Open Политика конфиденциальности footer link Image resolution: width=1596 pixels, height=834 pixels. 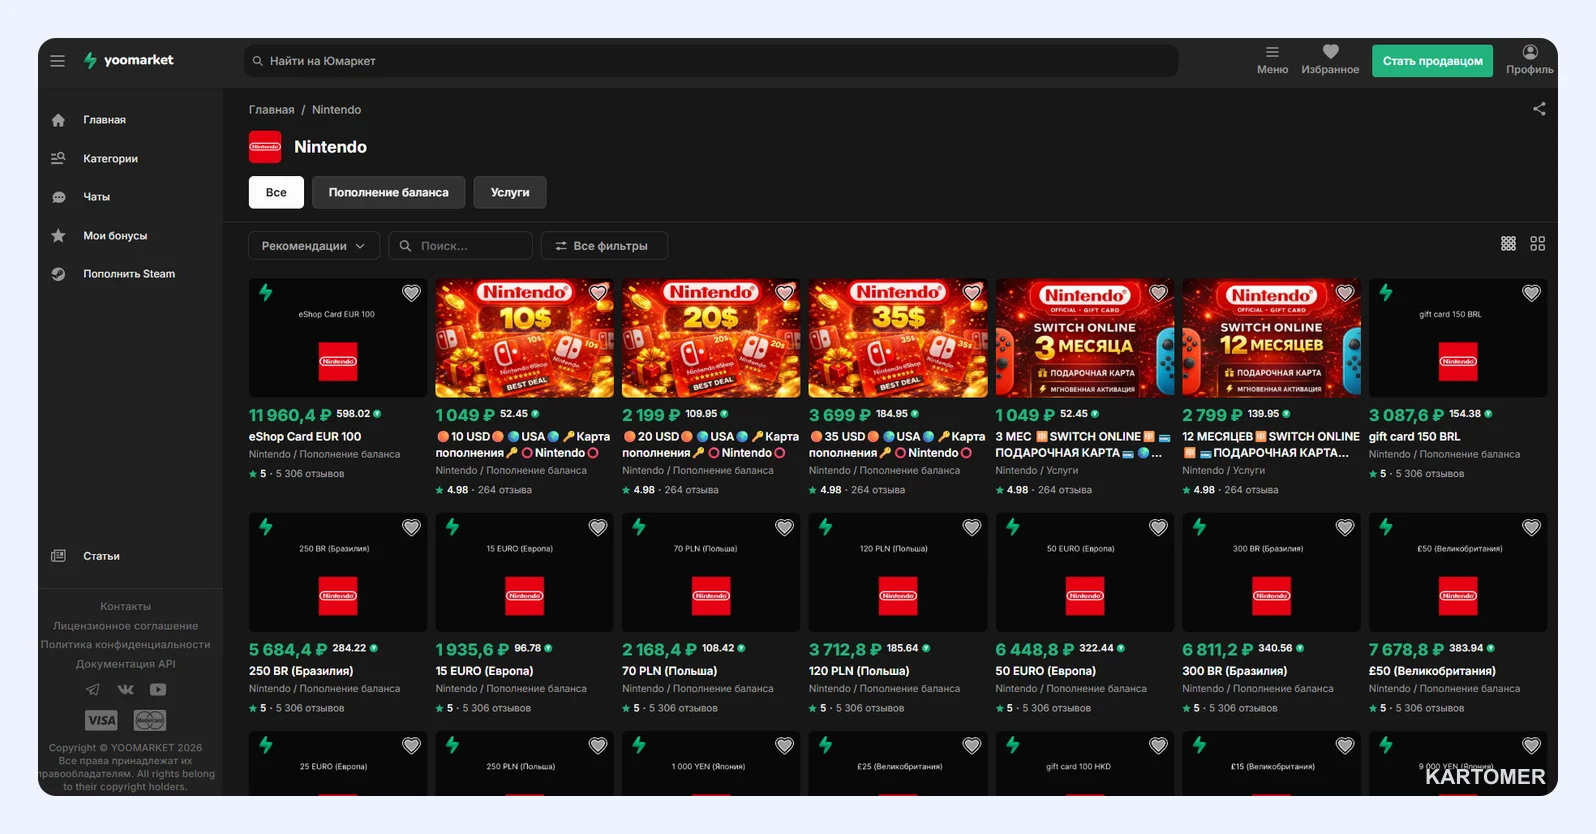pos(126,645)
